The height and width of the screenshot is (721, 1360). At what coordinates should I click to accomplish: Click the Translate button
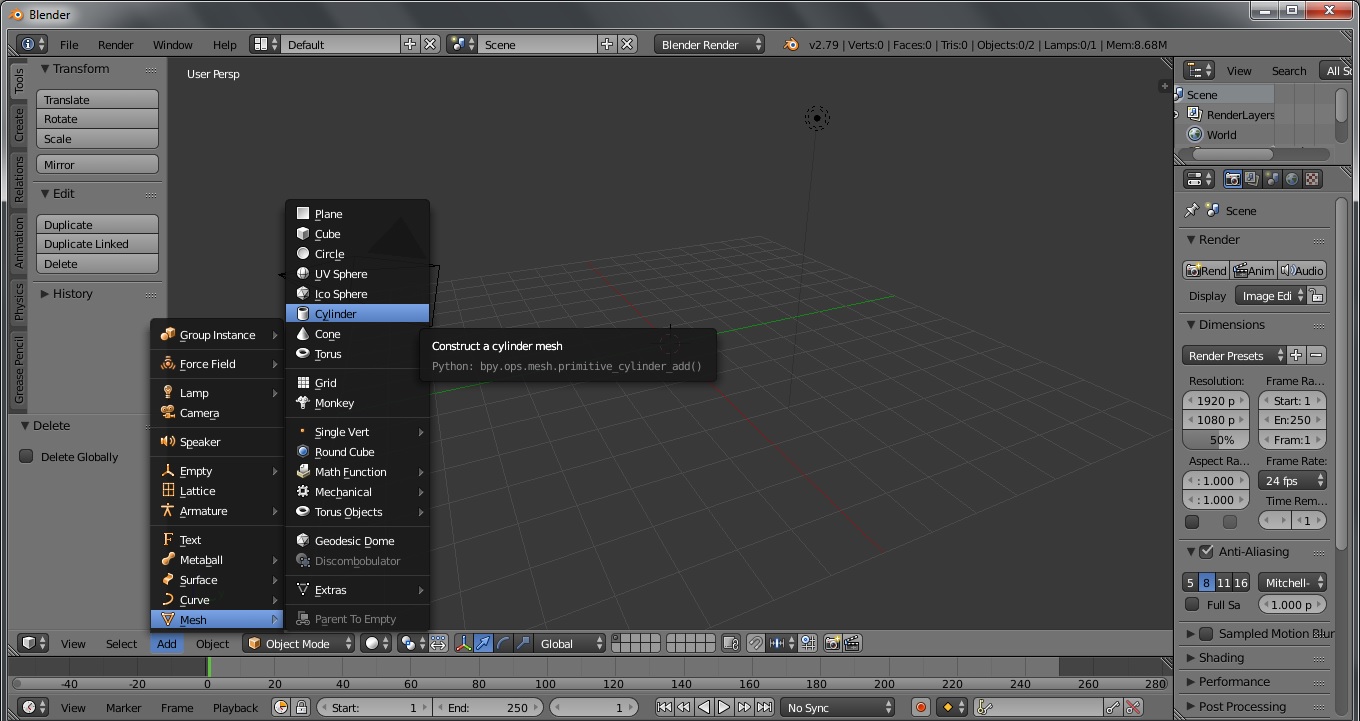coord(97,99)
